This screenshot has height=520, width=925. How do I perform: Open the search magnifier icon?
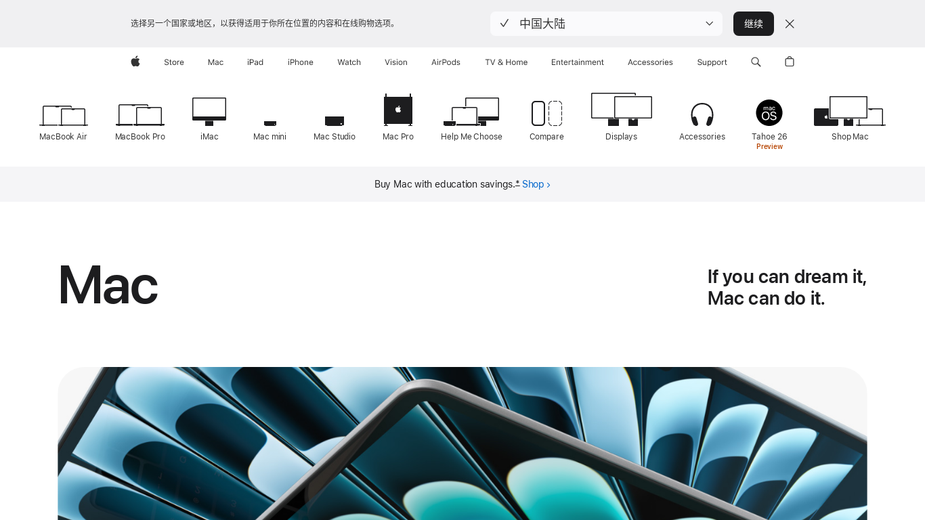[756, 62]
